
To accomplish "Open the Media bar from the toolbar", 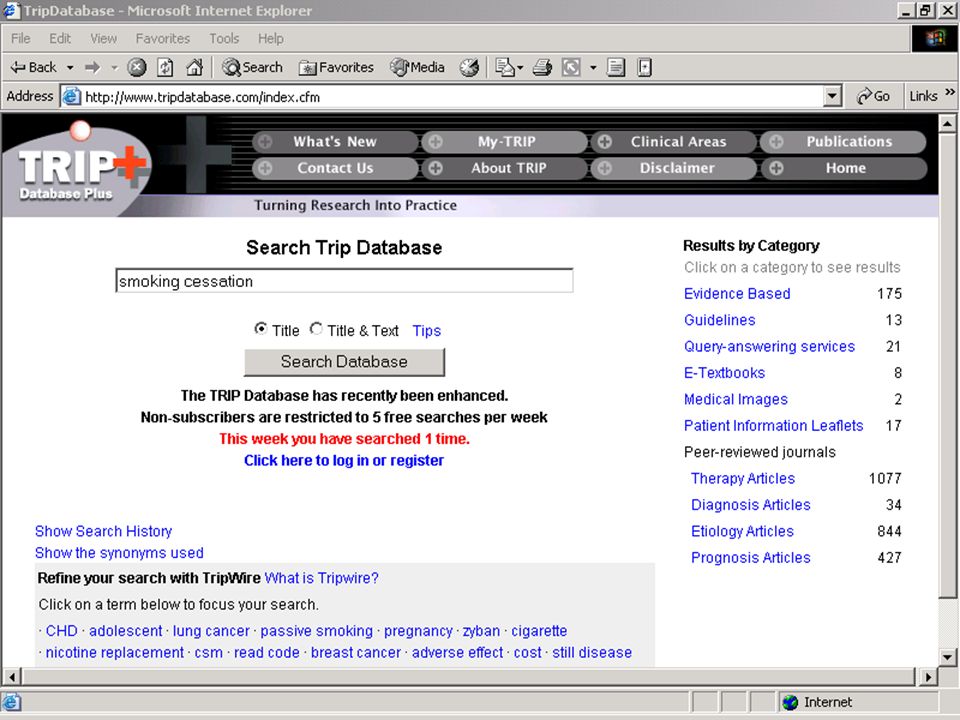I will tap(418, 67).
